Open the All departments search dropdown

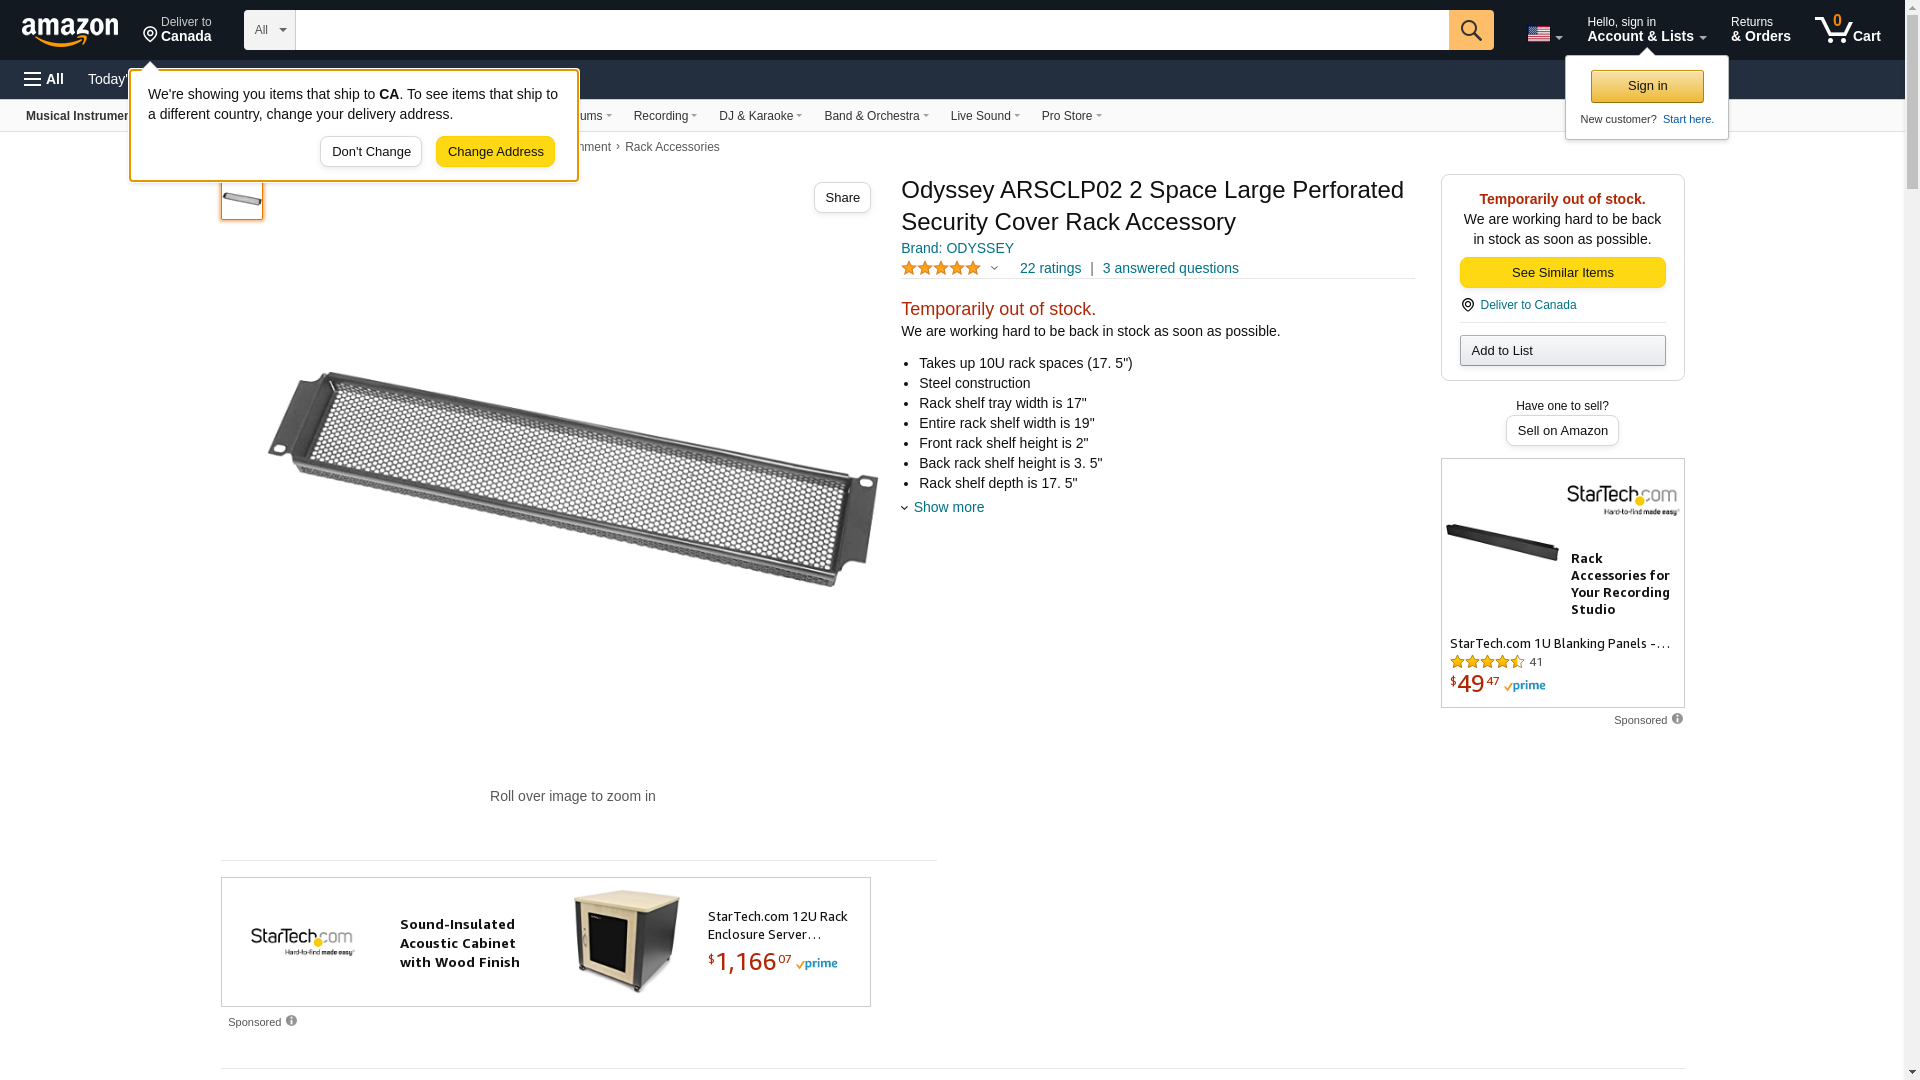pos(269,30)
